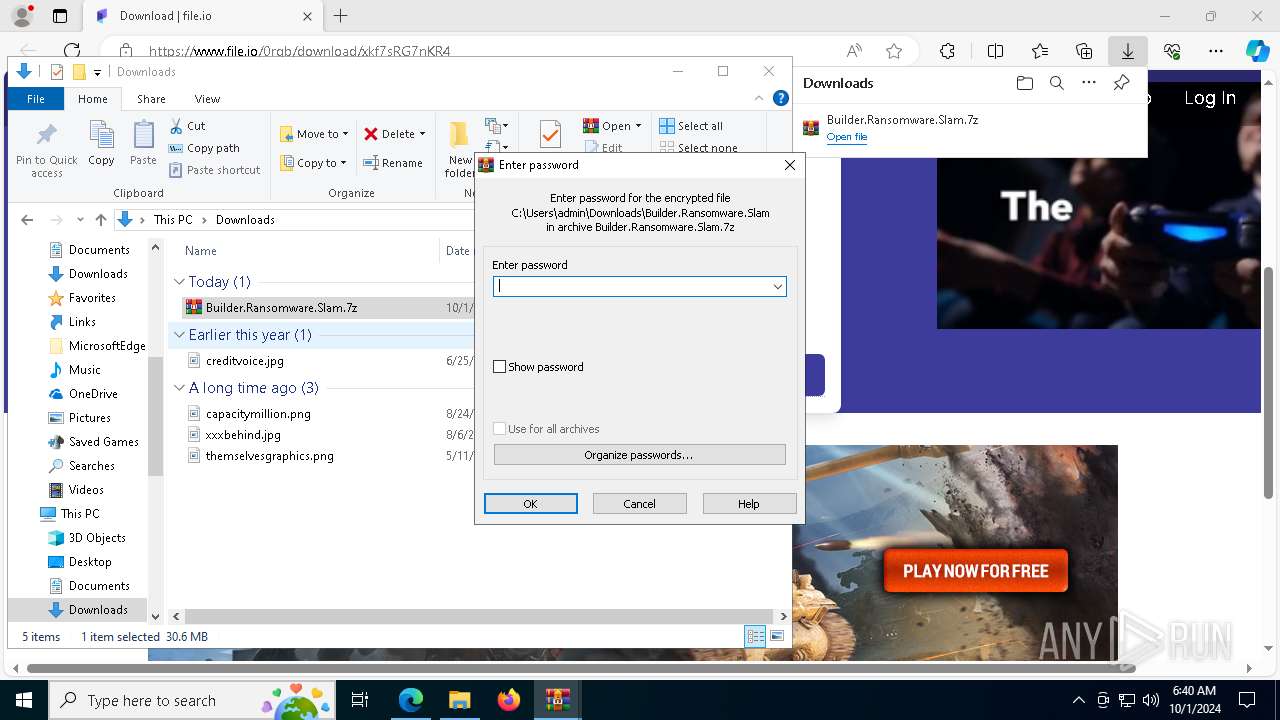Click Download | file.io browser tab
Screen dimensions: 1280x720
(203, 16)
